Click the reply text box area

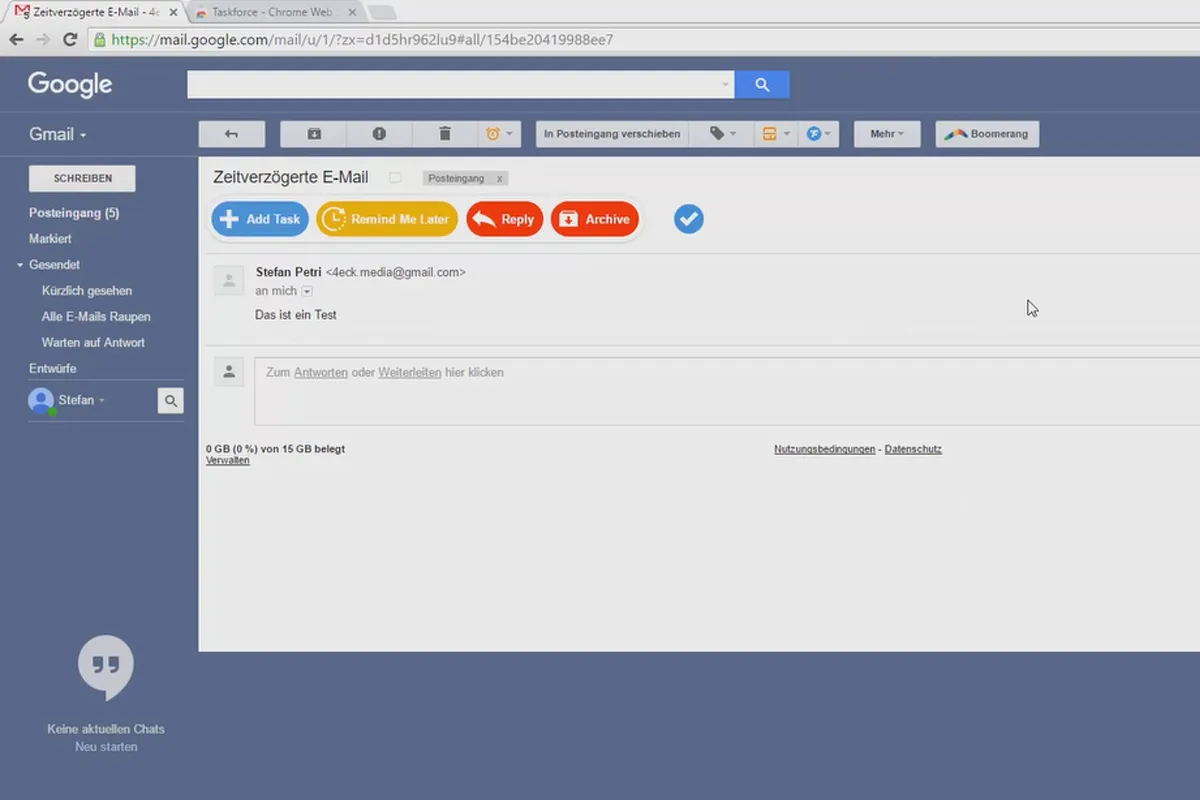click(x=727, y=391)
